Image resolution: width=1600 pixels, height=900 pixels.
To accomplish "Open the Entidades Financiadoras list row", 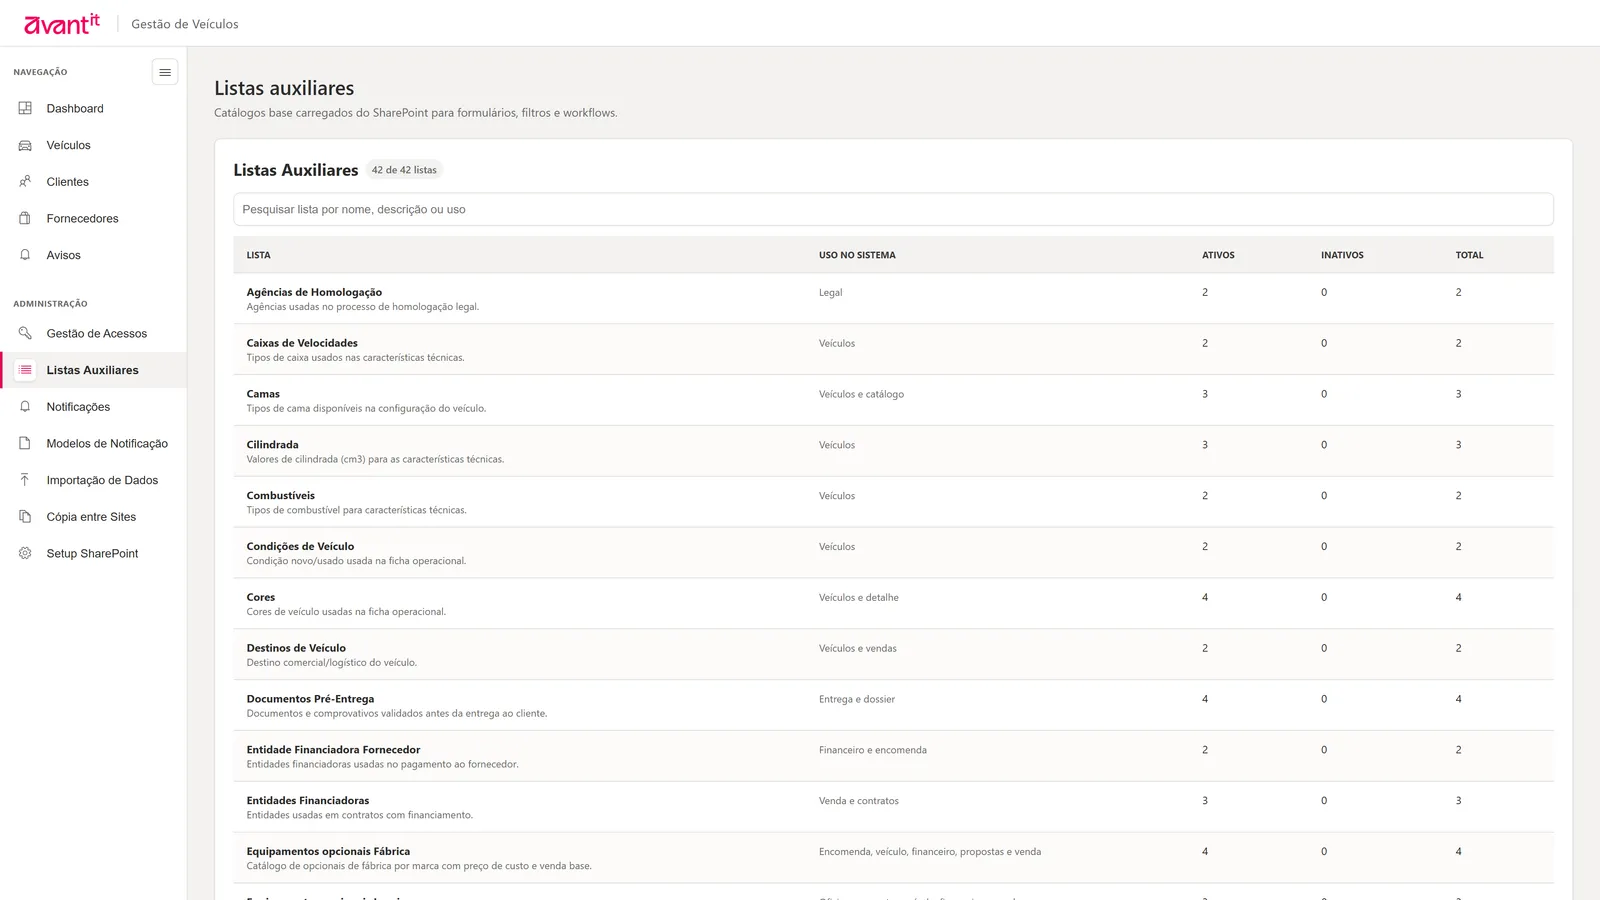I will pos(893,807).
